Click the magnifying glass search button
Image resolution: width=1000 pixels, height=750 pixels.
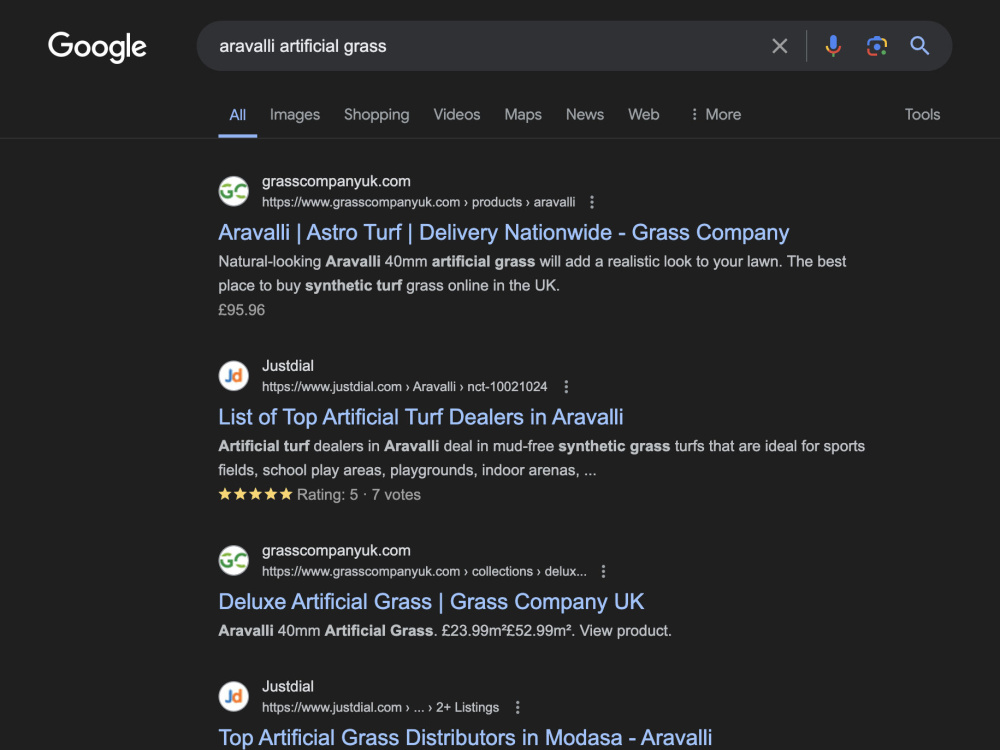pyautogui.click(x=920, y=46)
